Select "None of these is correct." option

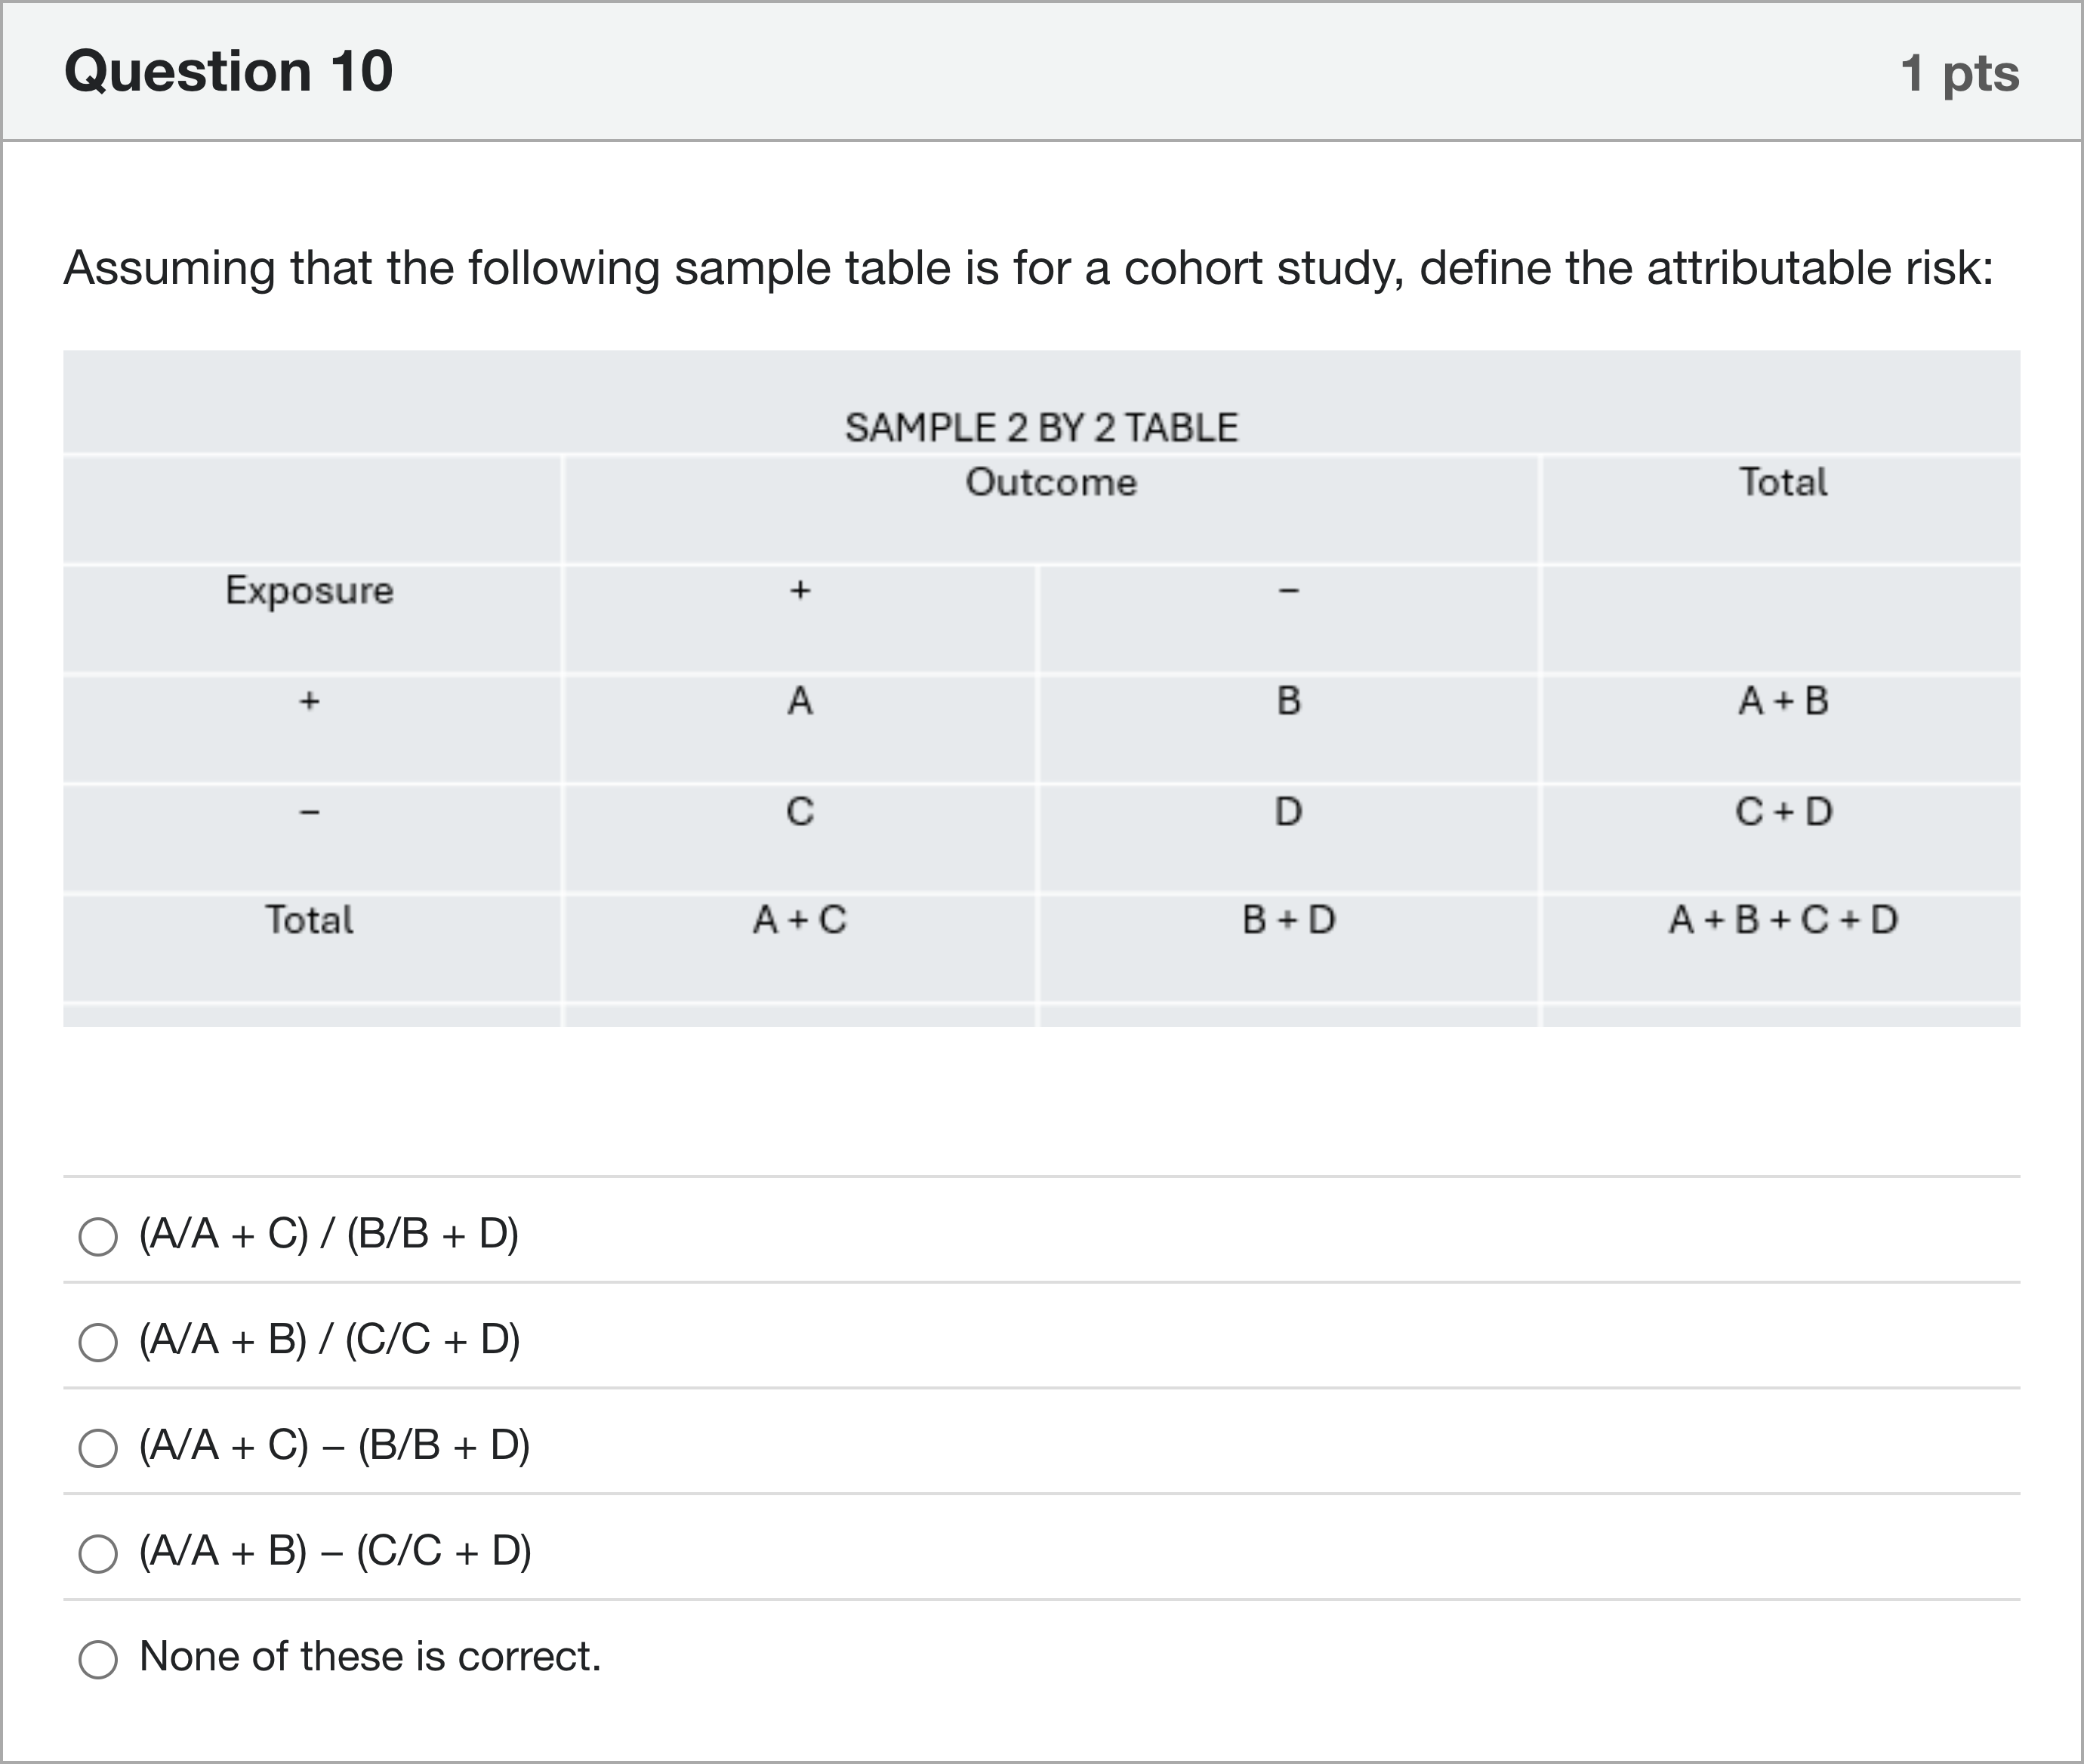click(x=98, y=1659)
